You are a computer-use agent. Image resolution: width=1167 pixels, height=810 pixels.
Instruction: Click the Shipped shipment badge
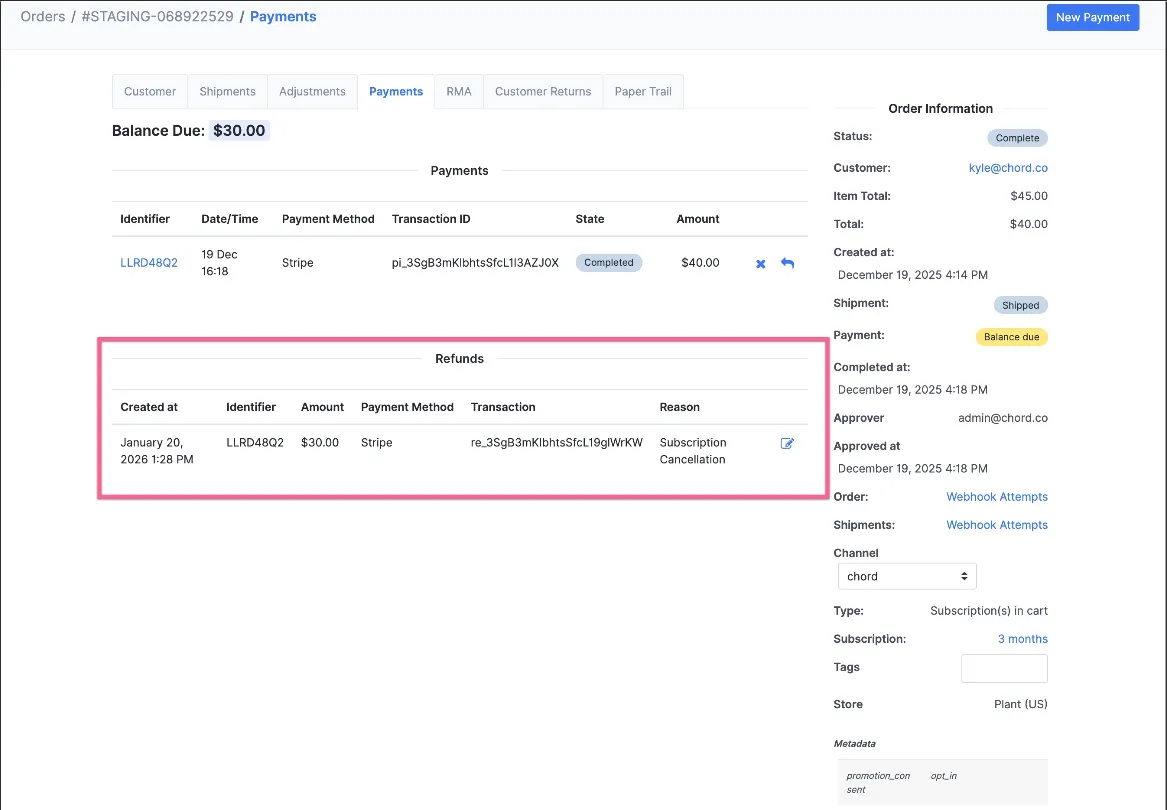(x=1020, y=305)
